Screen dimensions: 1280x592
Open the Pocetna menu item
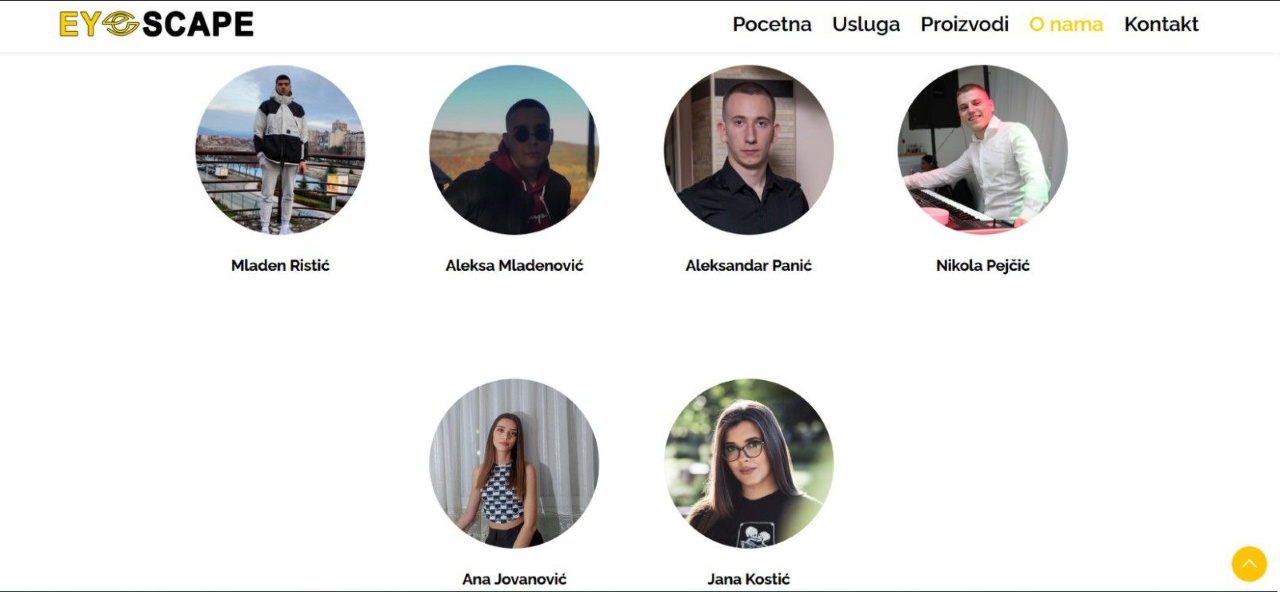coord(772,24)
